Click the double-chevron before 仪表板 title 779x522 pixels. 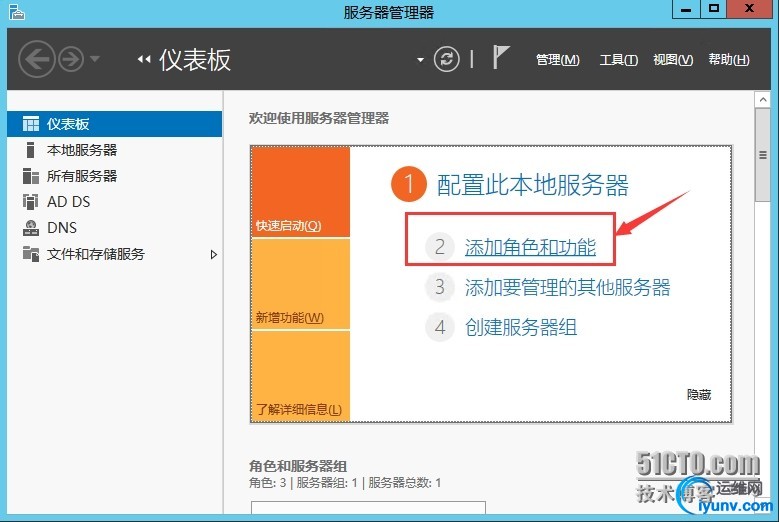[x=144, y=60]
